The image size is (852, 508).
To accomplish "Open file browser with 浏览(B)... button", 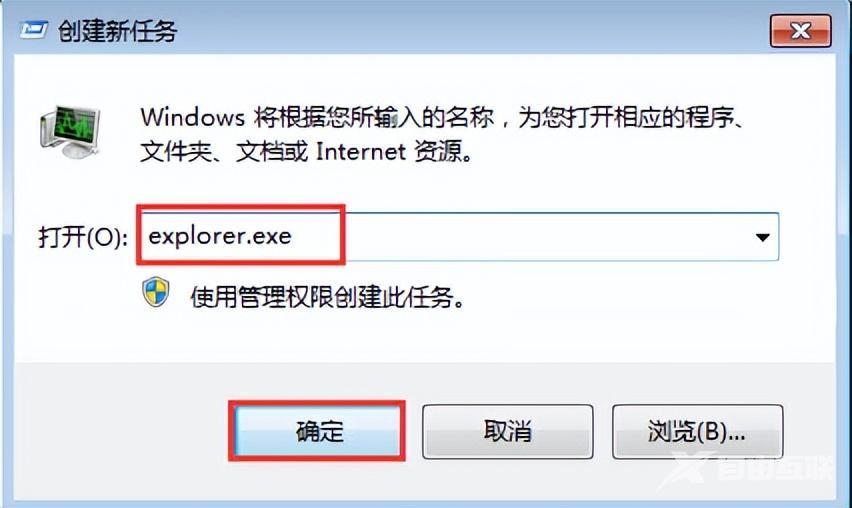I will pos(698,431).
